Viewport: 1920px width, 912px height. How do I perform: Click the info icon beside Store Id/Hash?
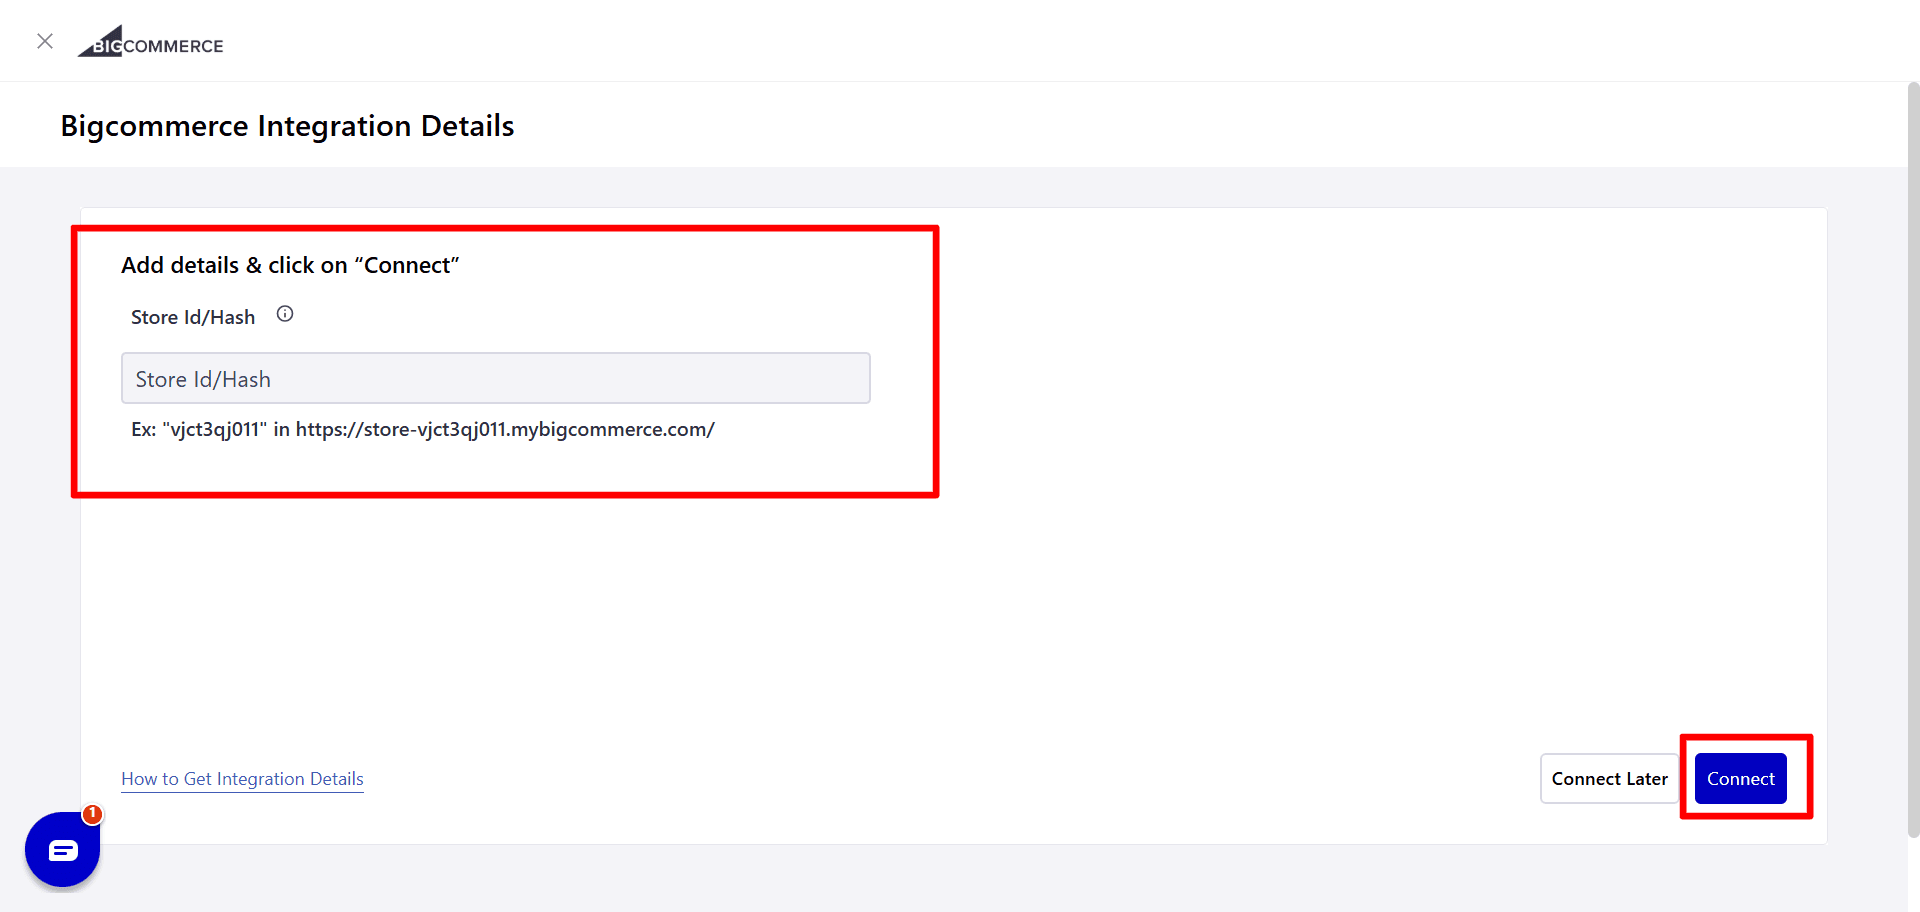coord(284,313)
